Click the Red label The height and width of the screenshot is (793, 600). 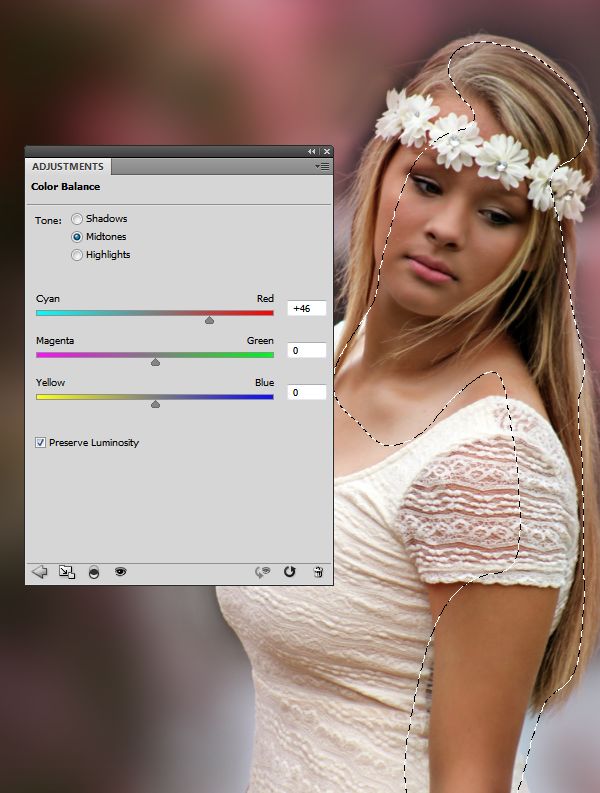pyautogui.click(x=265, y=299)
